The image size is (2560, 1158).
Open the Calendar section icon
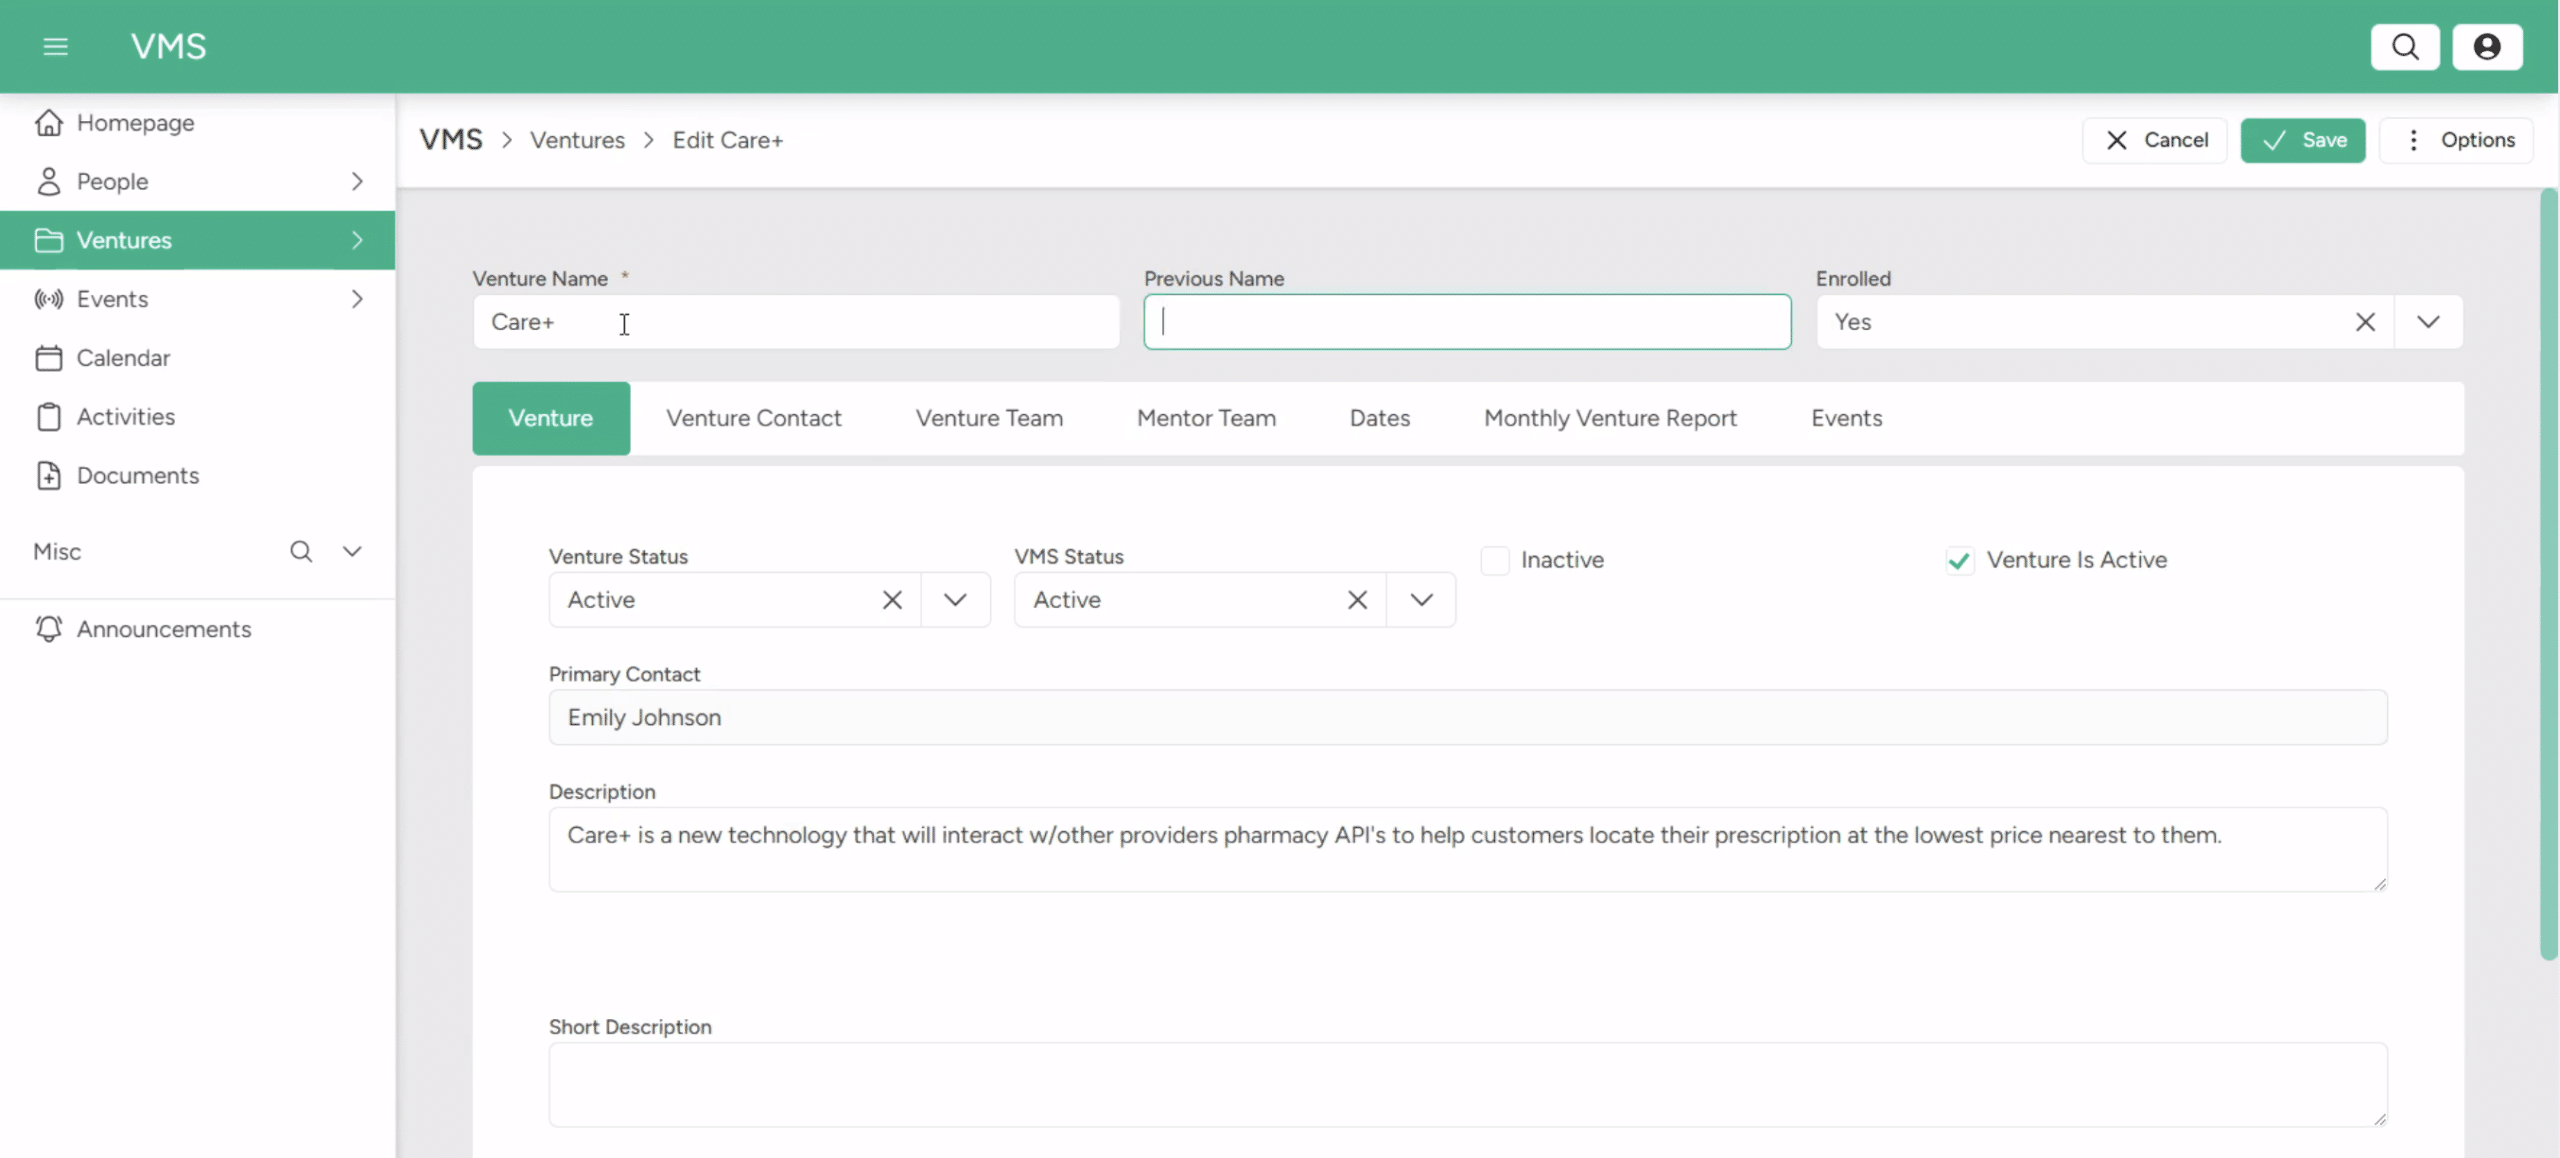coord(49,357)
